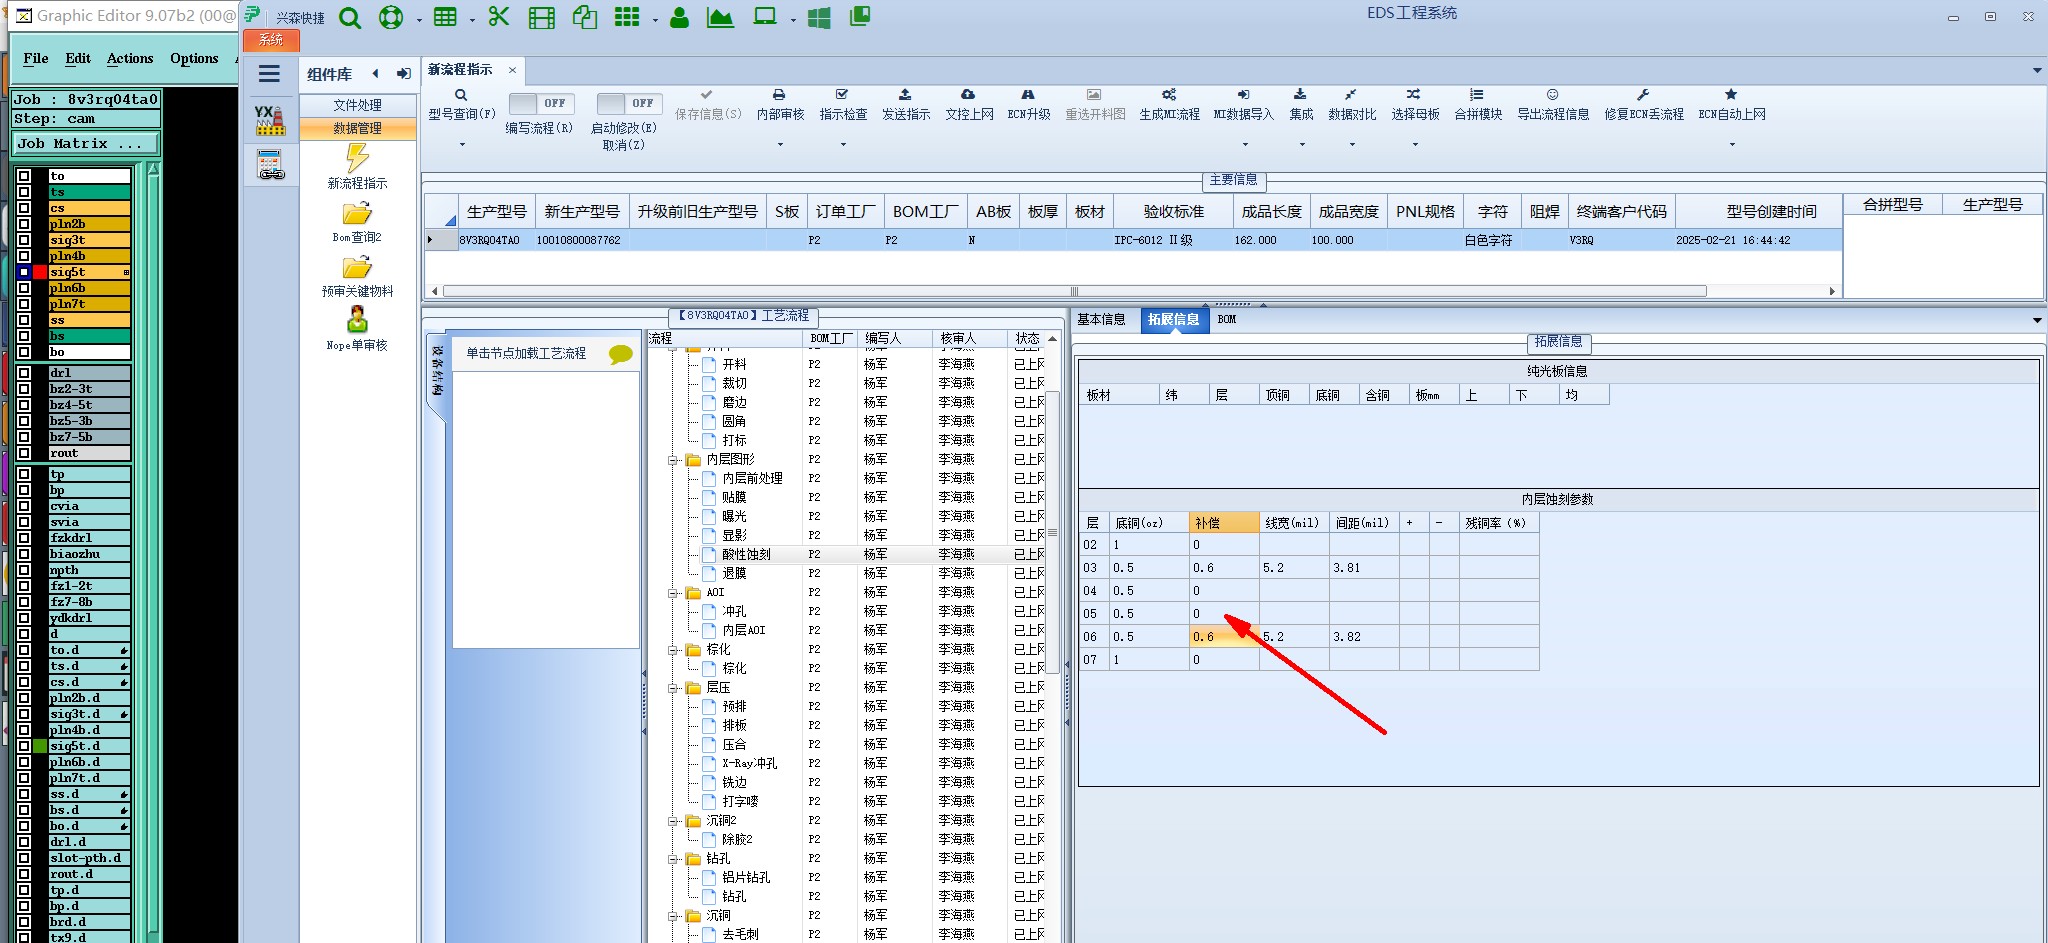
Task: Click the 发送指示 upload button
Action: 906,105
